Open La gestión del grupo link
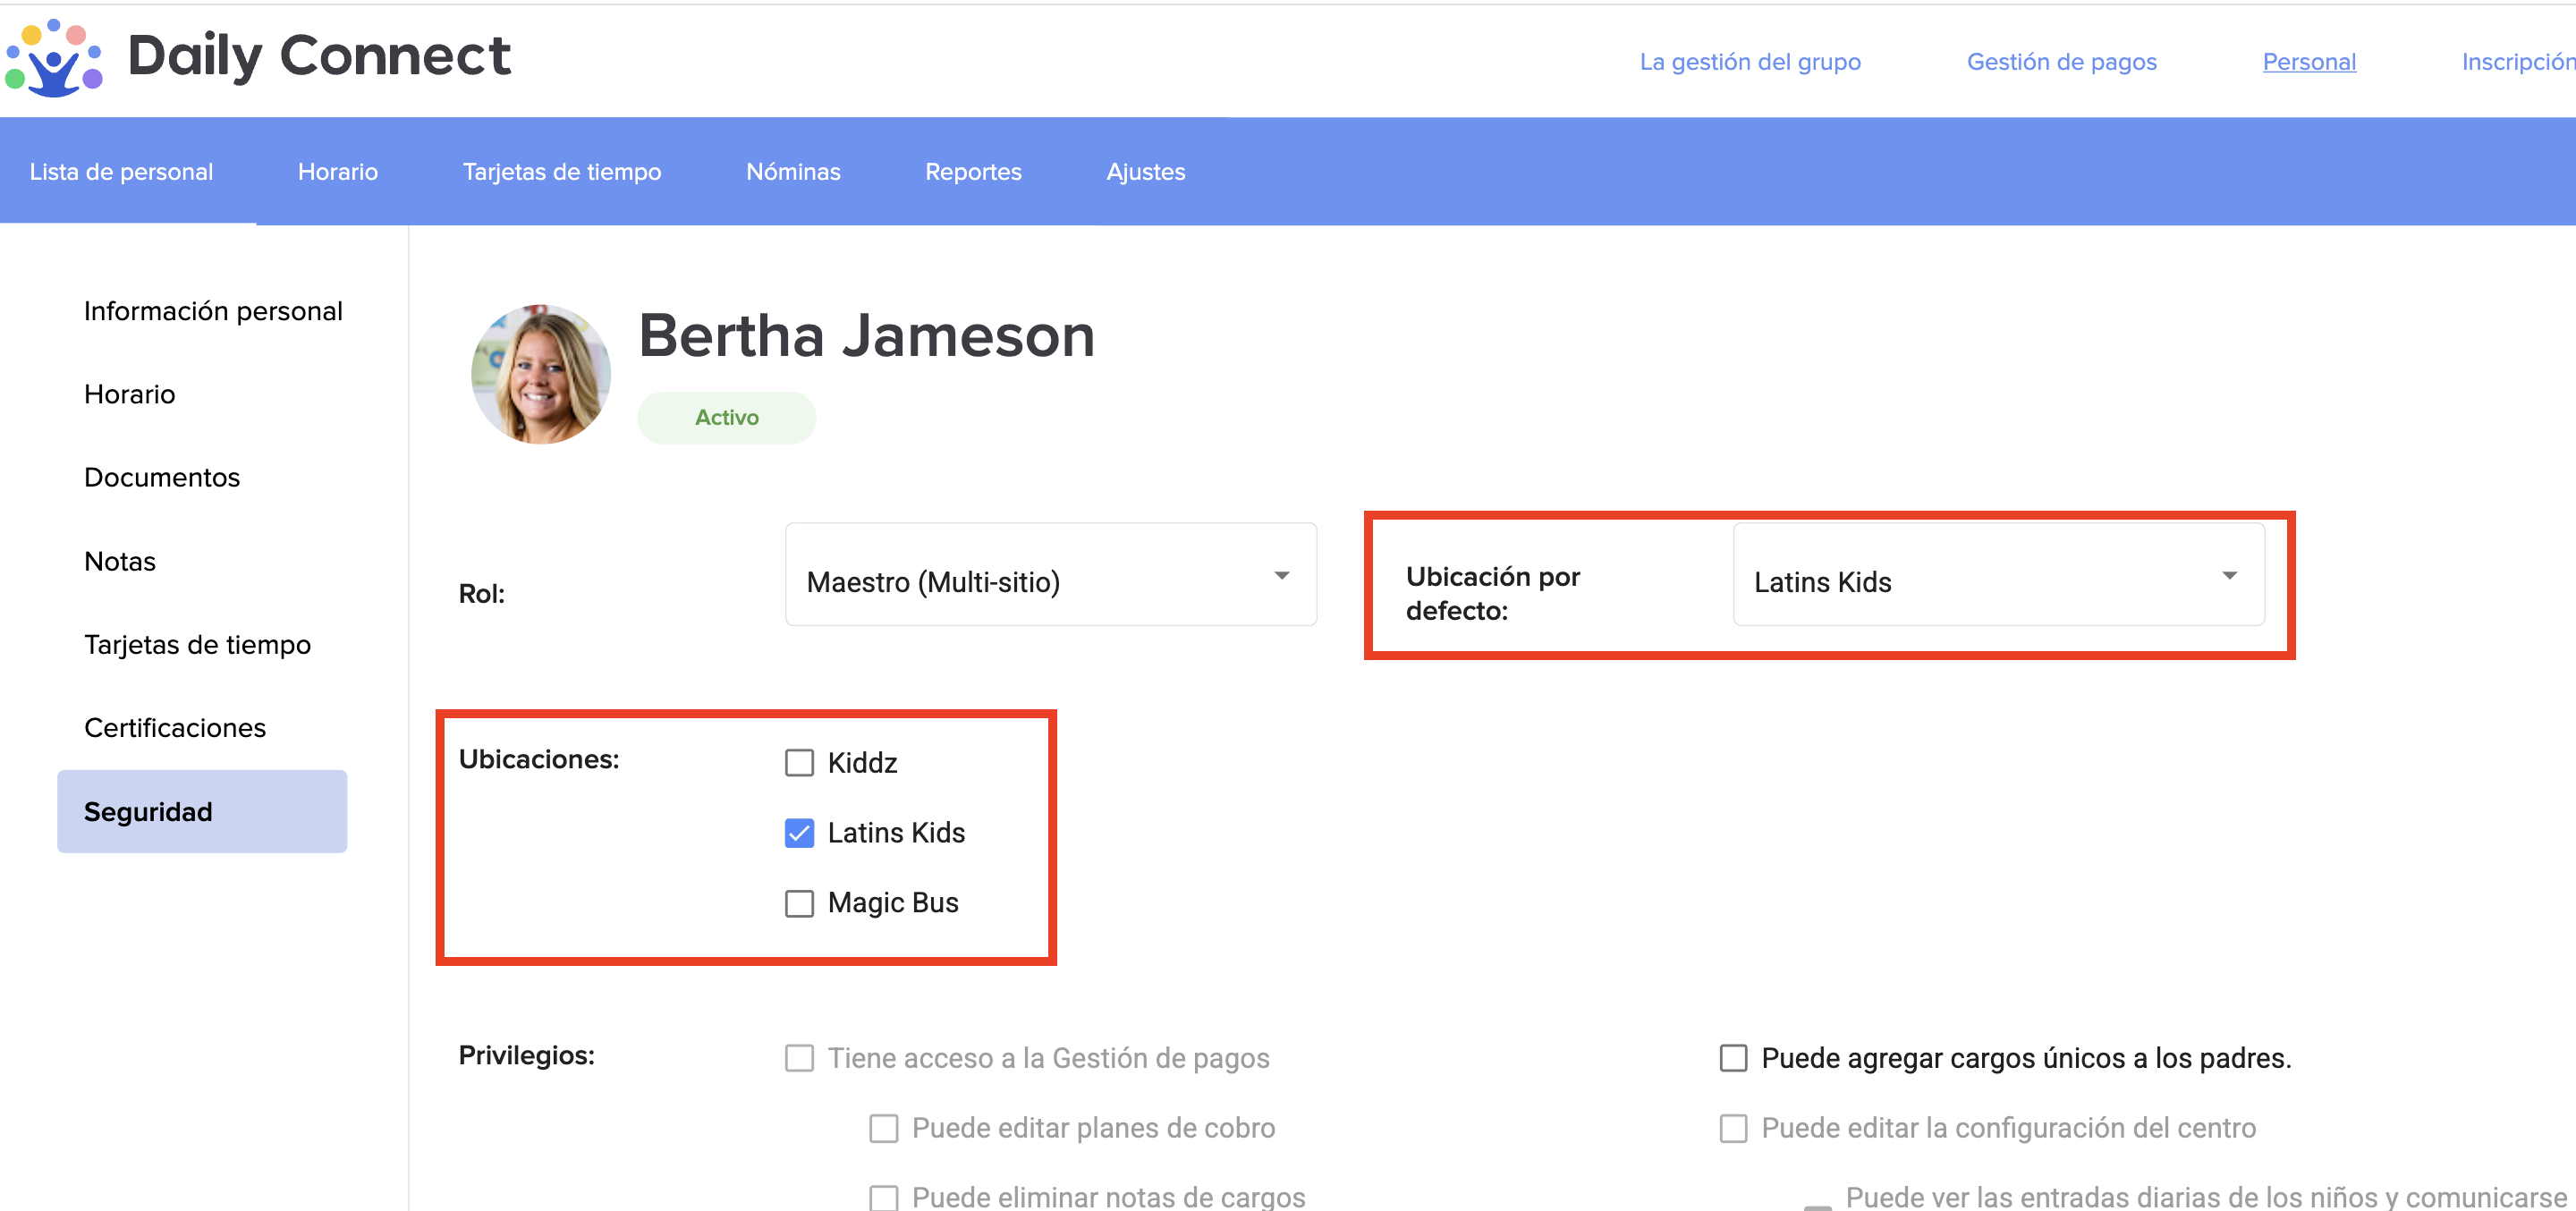 pos(1749,62)
